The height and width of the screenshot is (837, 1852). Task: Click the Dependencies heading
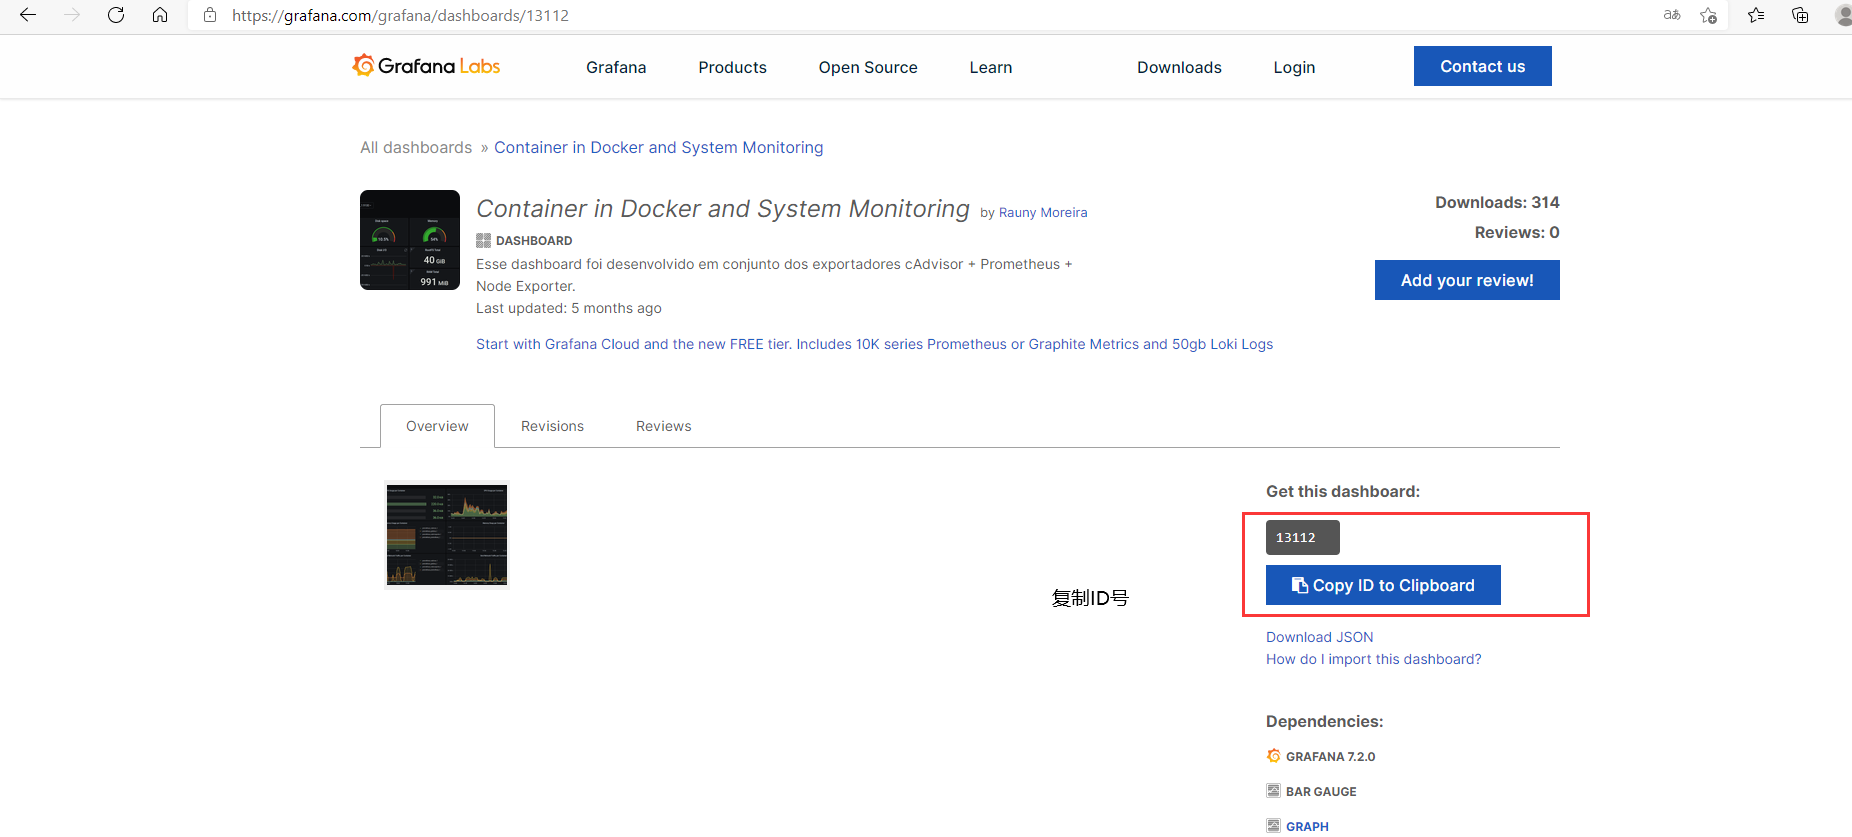coord(1325,721)
